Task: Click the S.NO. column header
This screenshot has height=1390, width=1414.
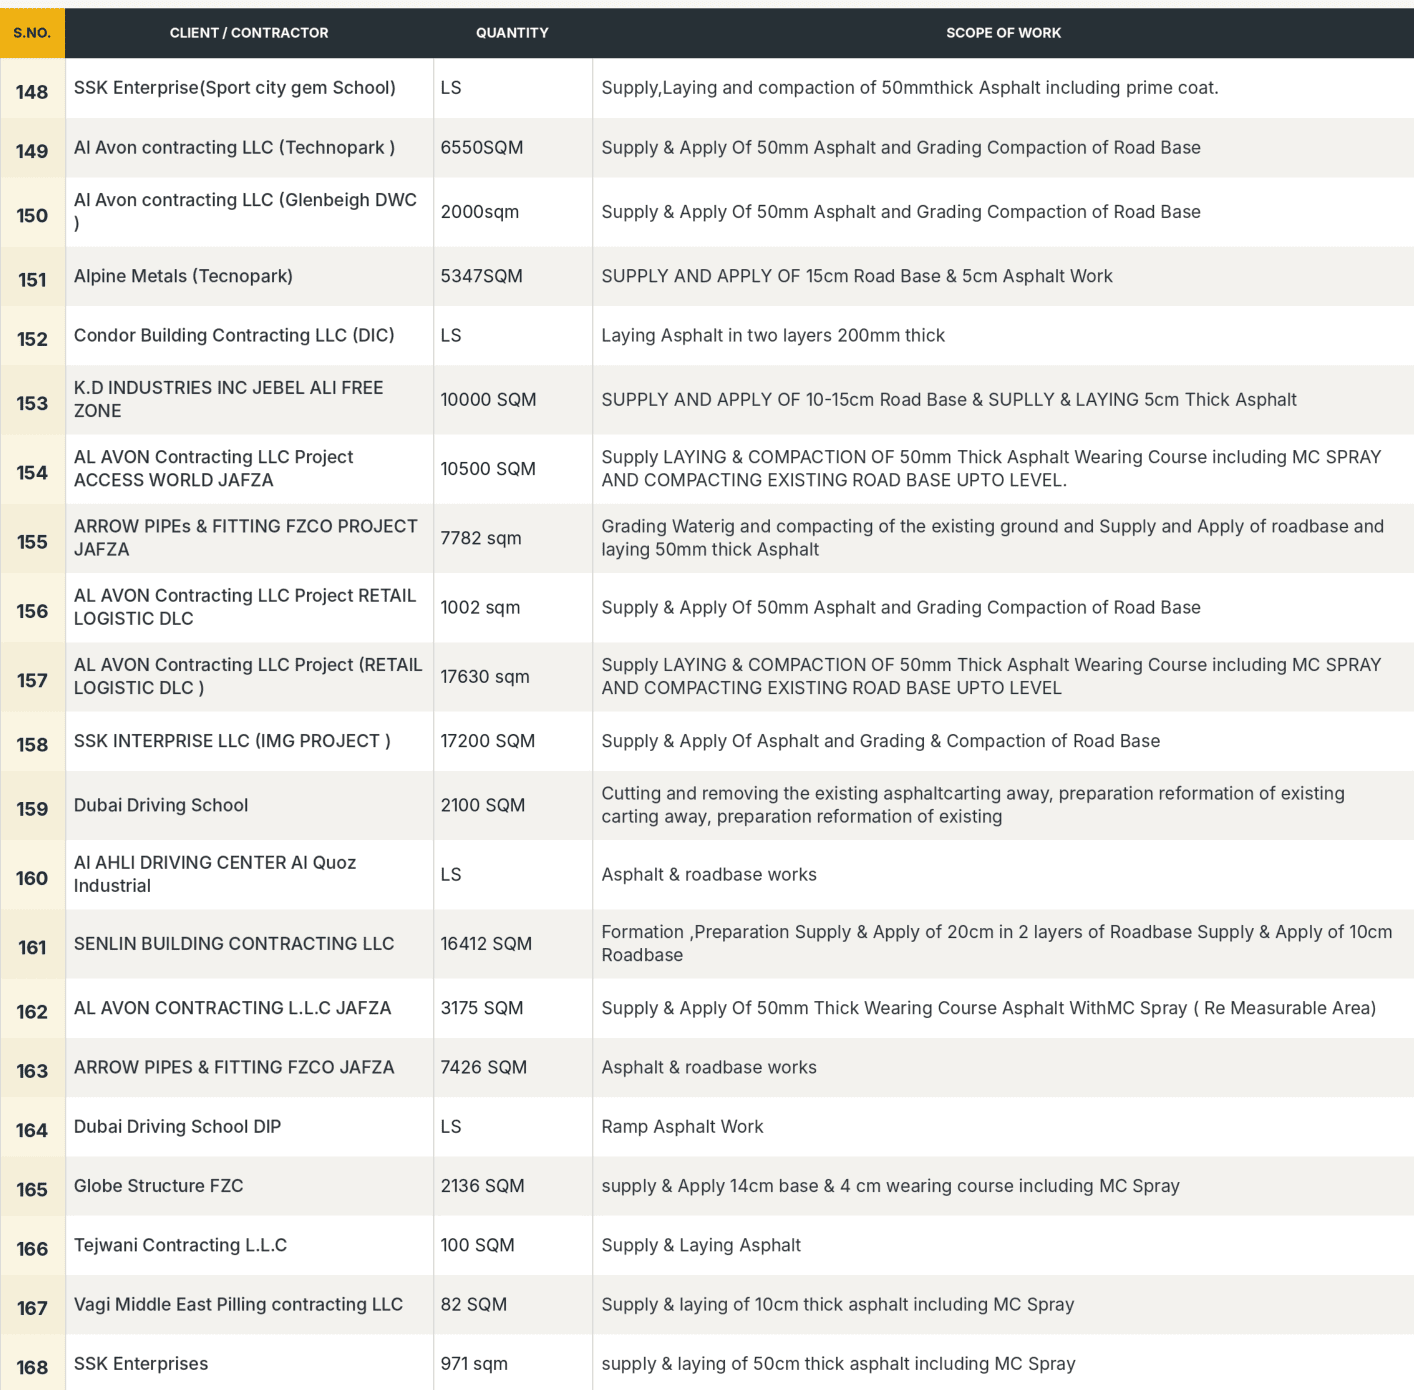Action: [x=32, y=33]
